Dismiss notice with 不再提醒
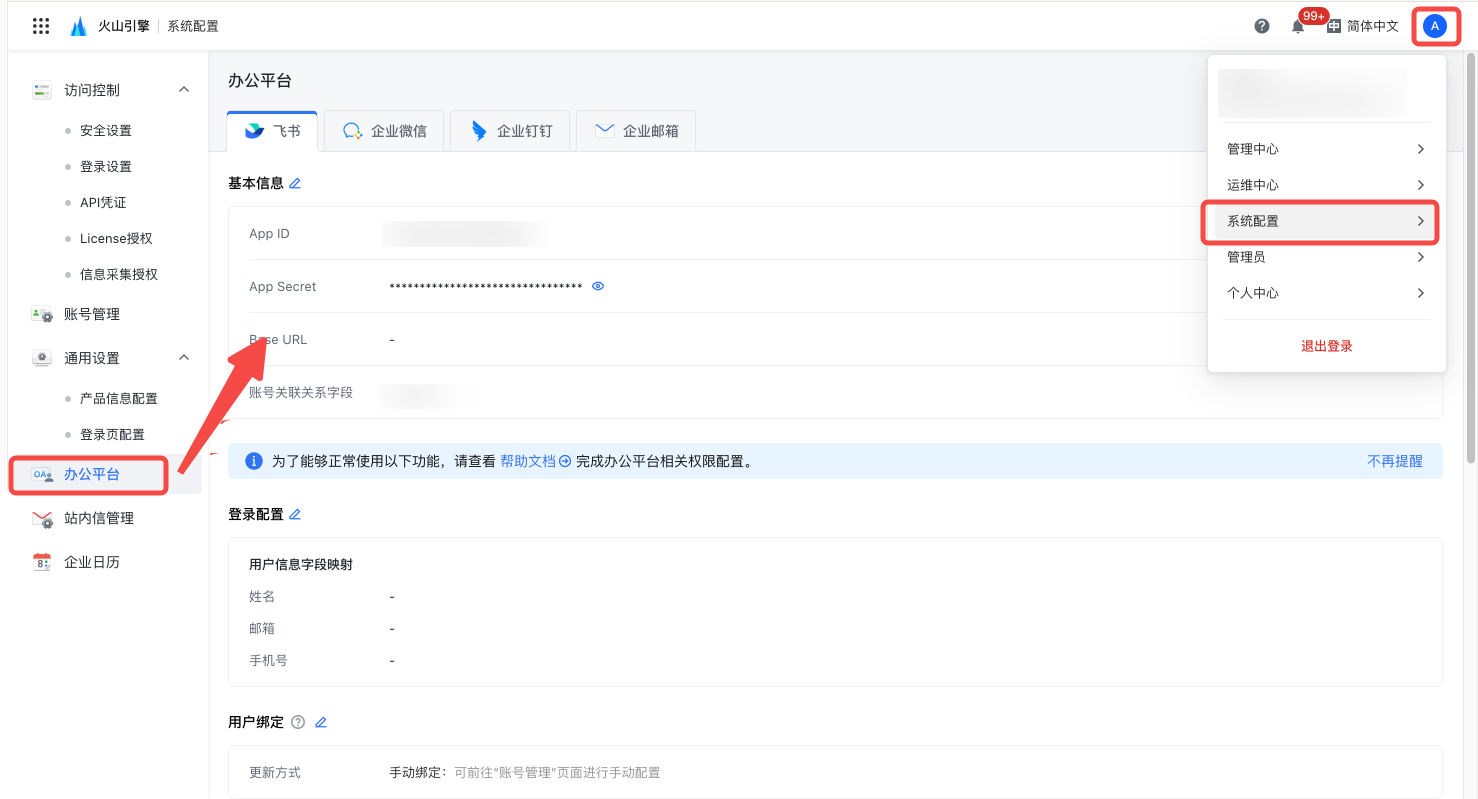This screenshot has width=1478, height=799. pyautogui.click(x=1394, y=461)
